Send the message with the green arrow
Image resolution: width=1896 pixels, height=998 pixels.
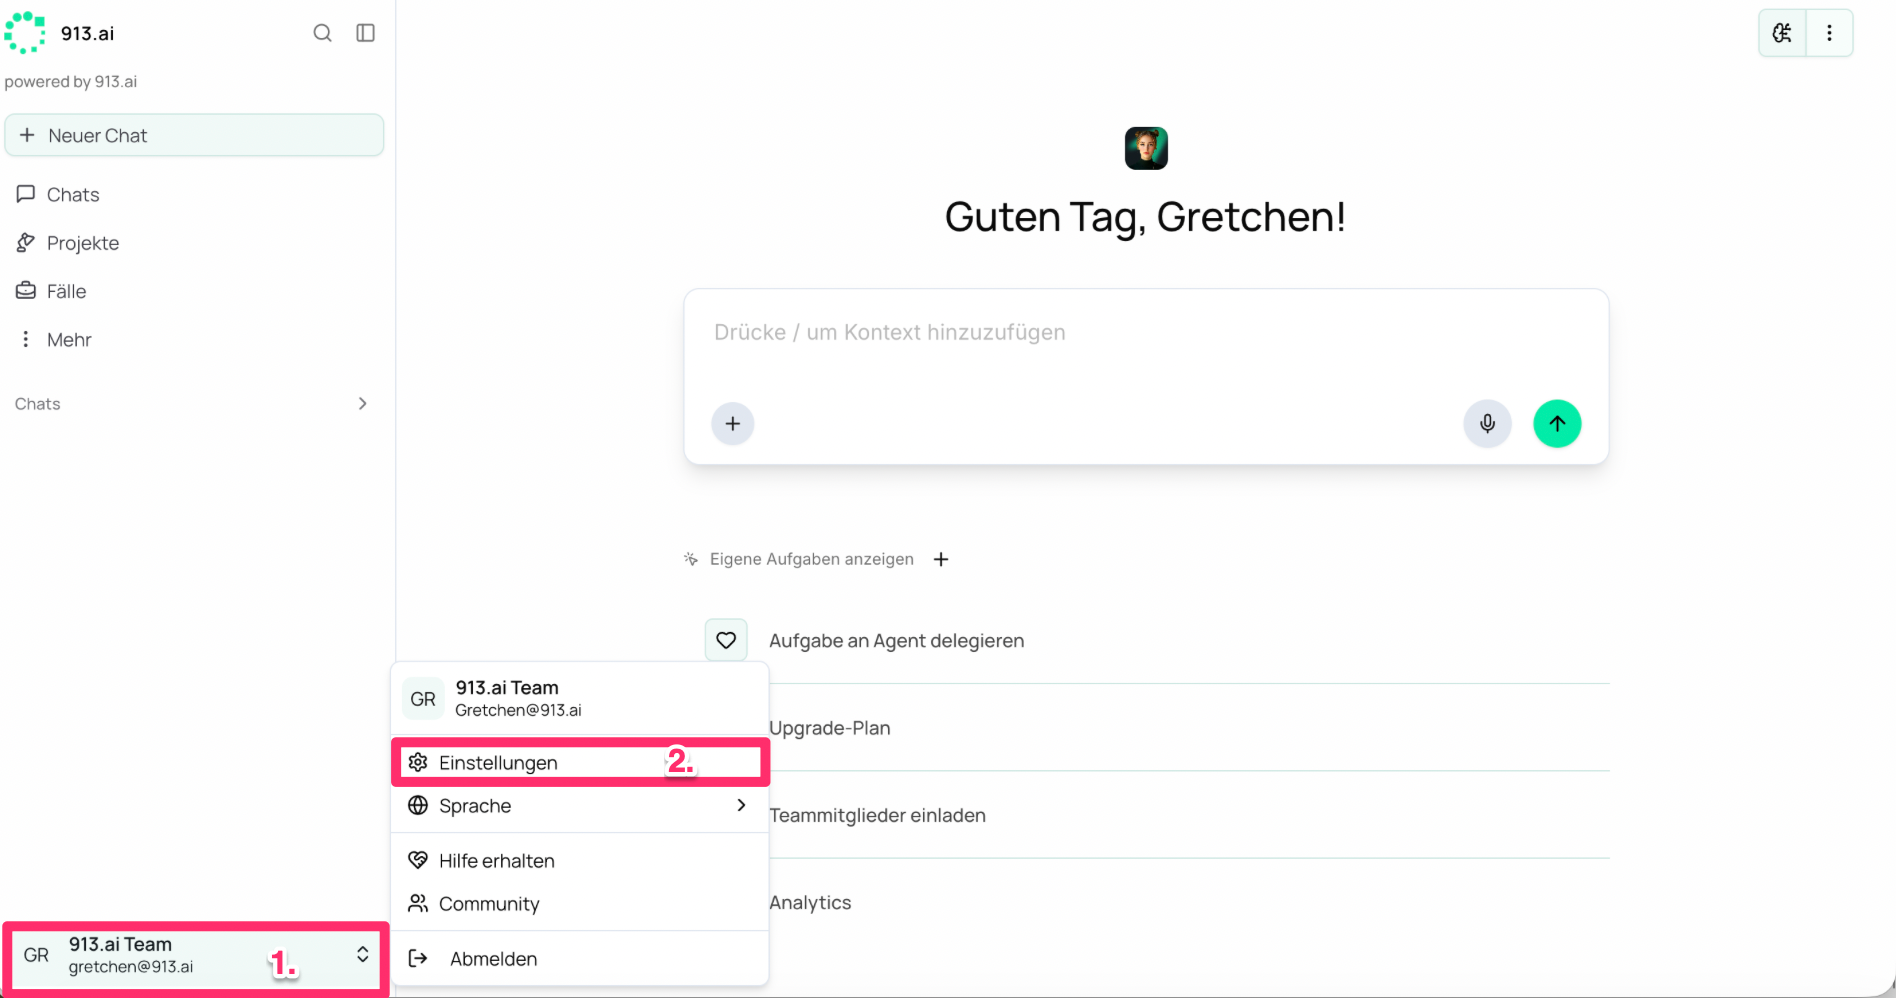pos(1557,423)
